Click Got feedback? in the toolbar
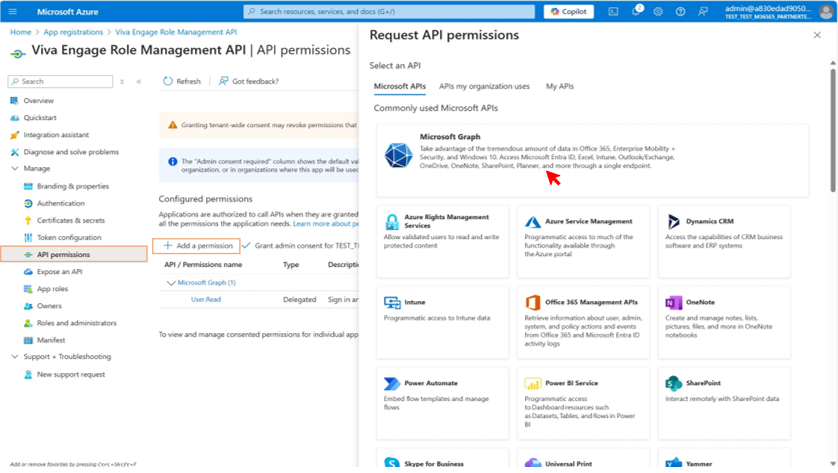 (249, 81)
